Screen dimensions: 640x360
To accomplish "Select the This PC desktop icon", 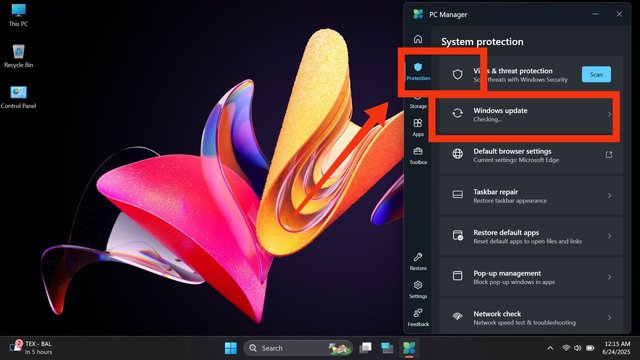I will [18, 16].
